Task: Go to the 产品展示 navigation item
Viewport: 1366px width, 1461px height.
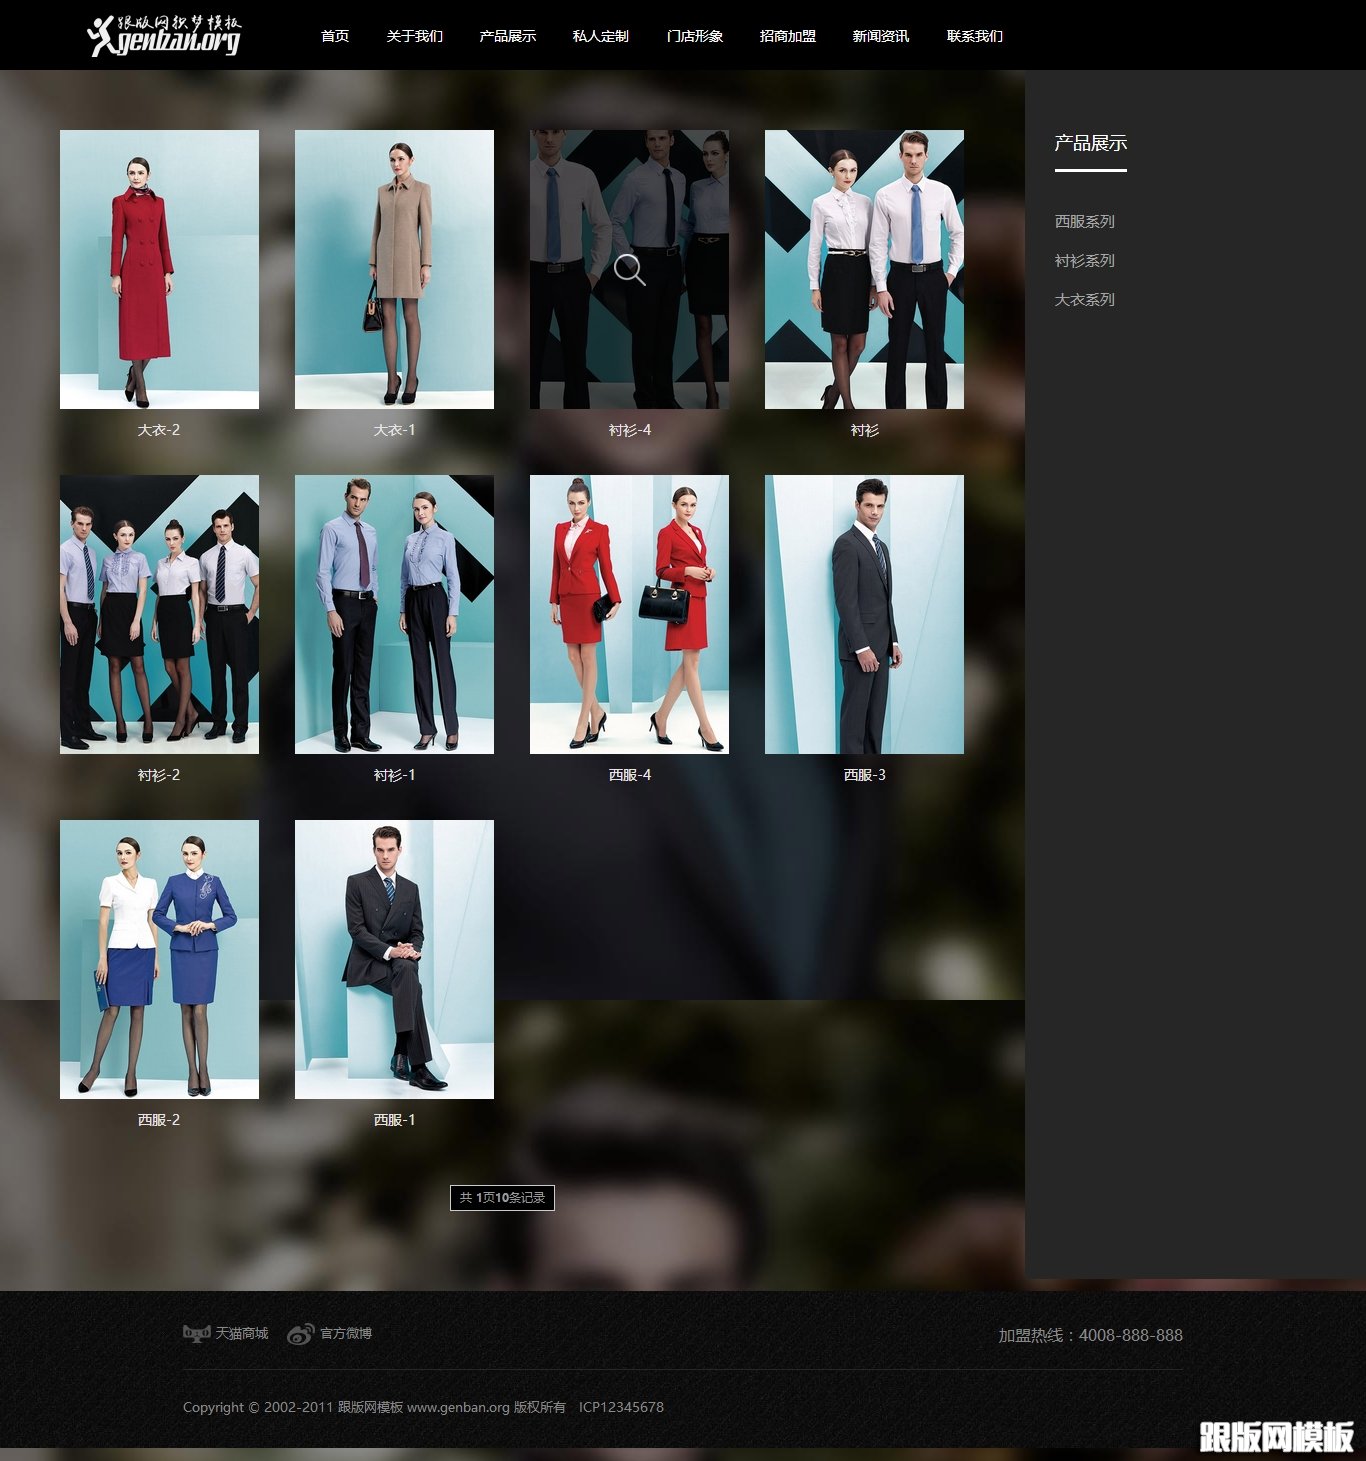Action: pos(507,36)
